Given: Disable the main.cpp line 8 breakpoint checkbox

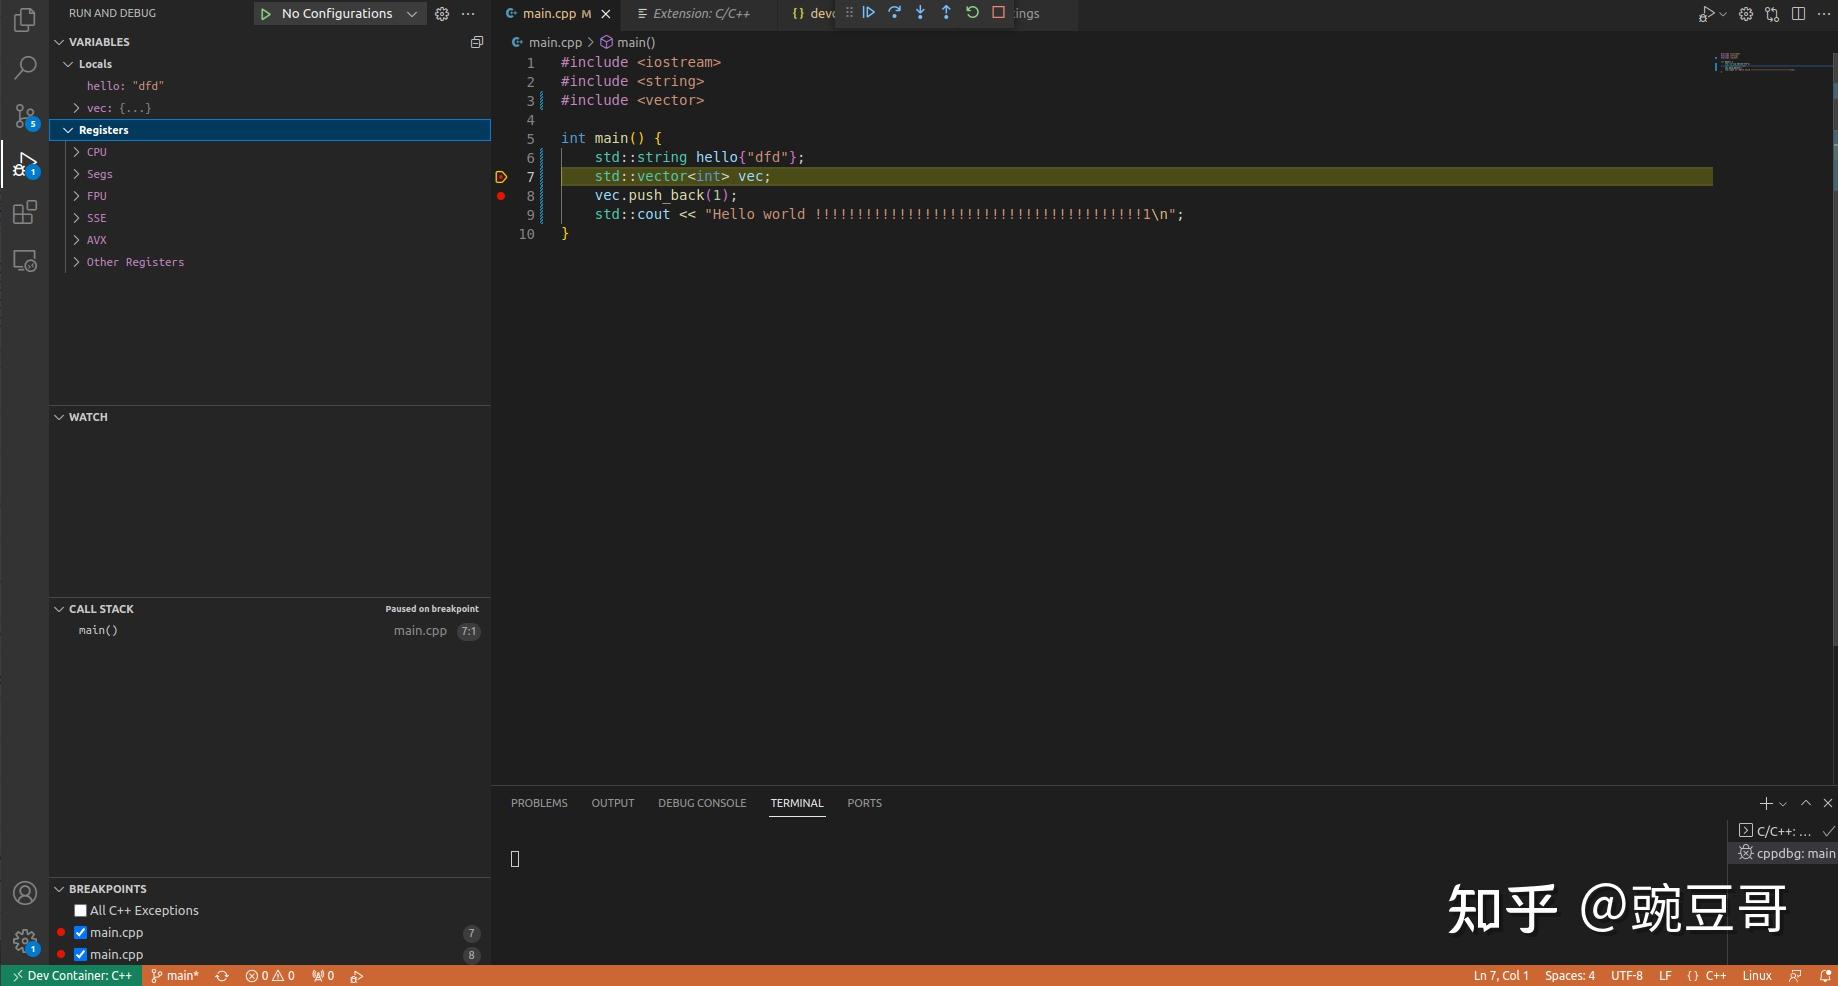Looking at the screenshot, I should (x=80, y=954).
